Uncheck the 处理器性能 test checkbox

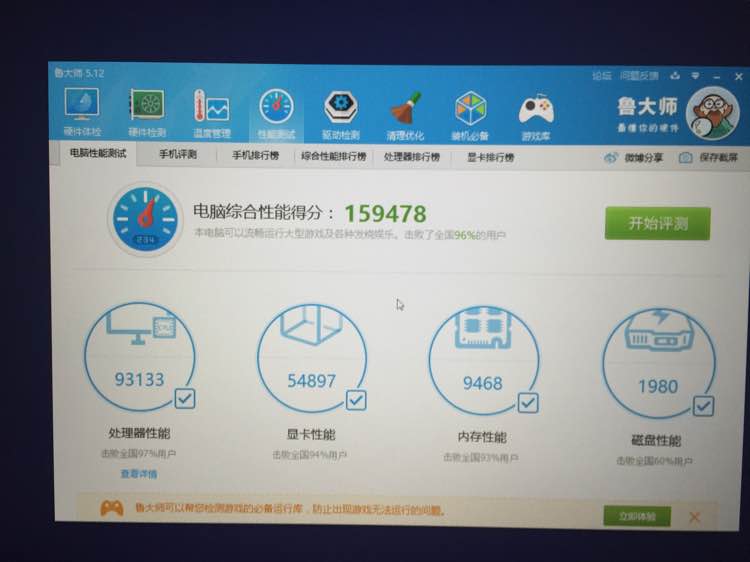[x=185, y=398]
